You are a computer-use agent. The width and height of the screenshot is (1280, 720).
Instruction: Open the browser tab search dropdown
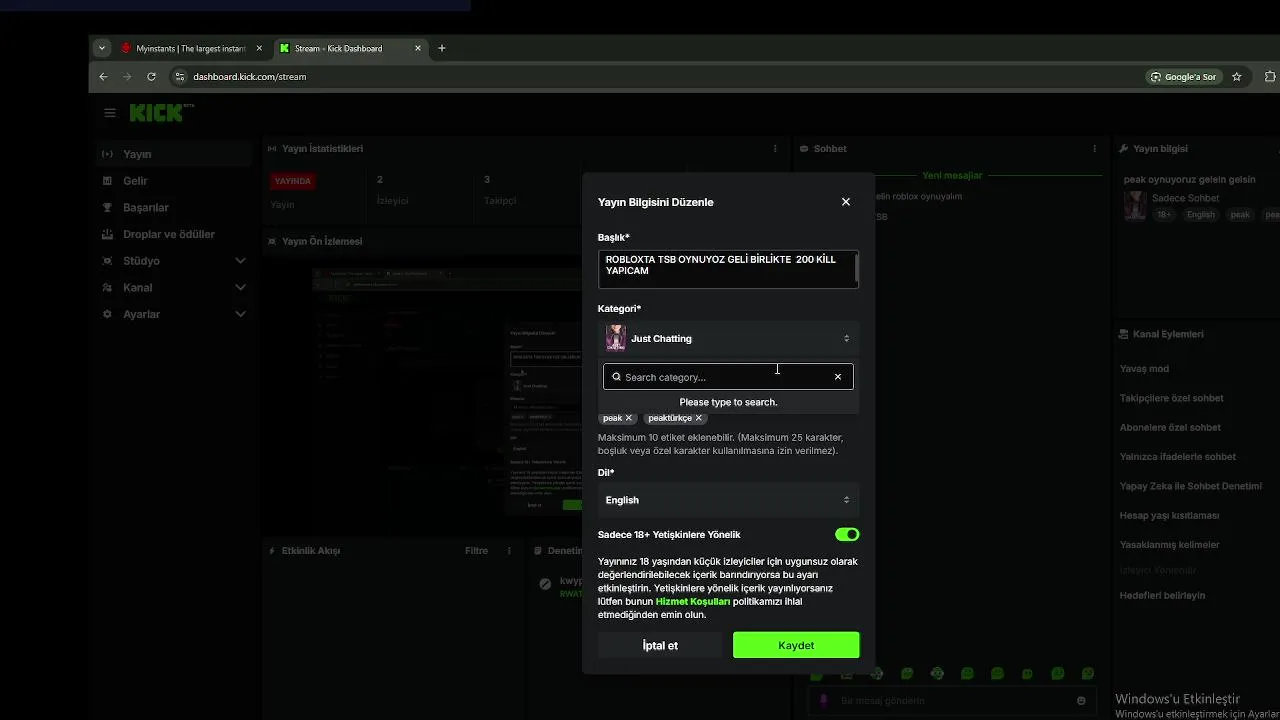point(102,48)
